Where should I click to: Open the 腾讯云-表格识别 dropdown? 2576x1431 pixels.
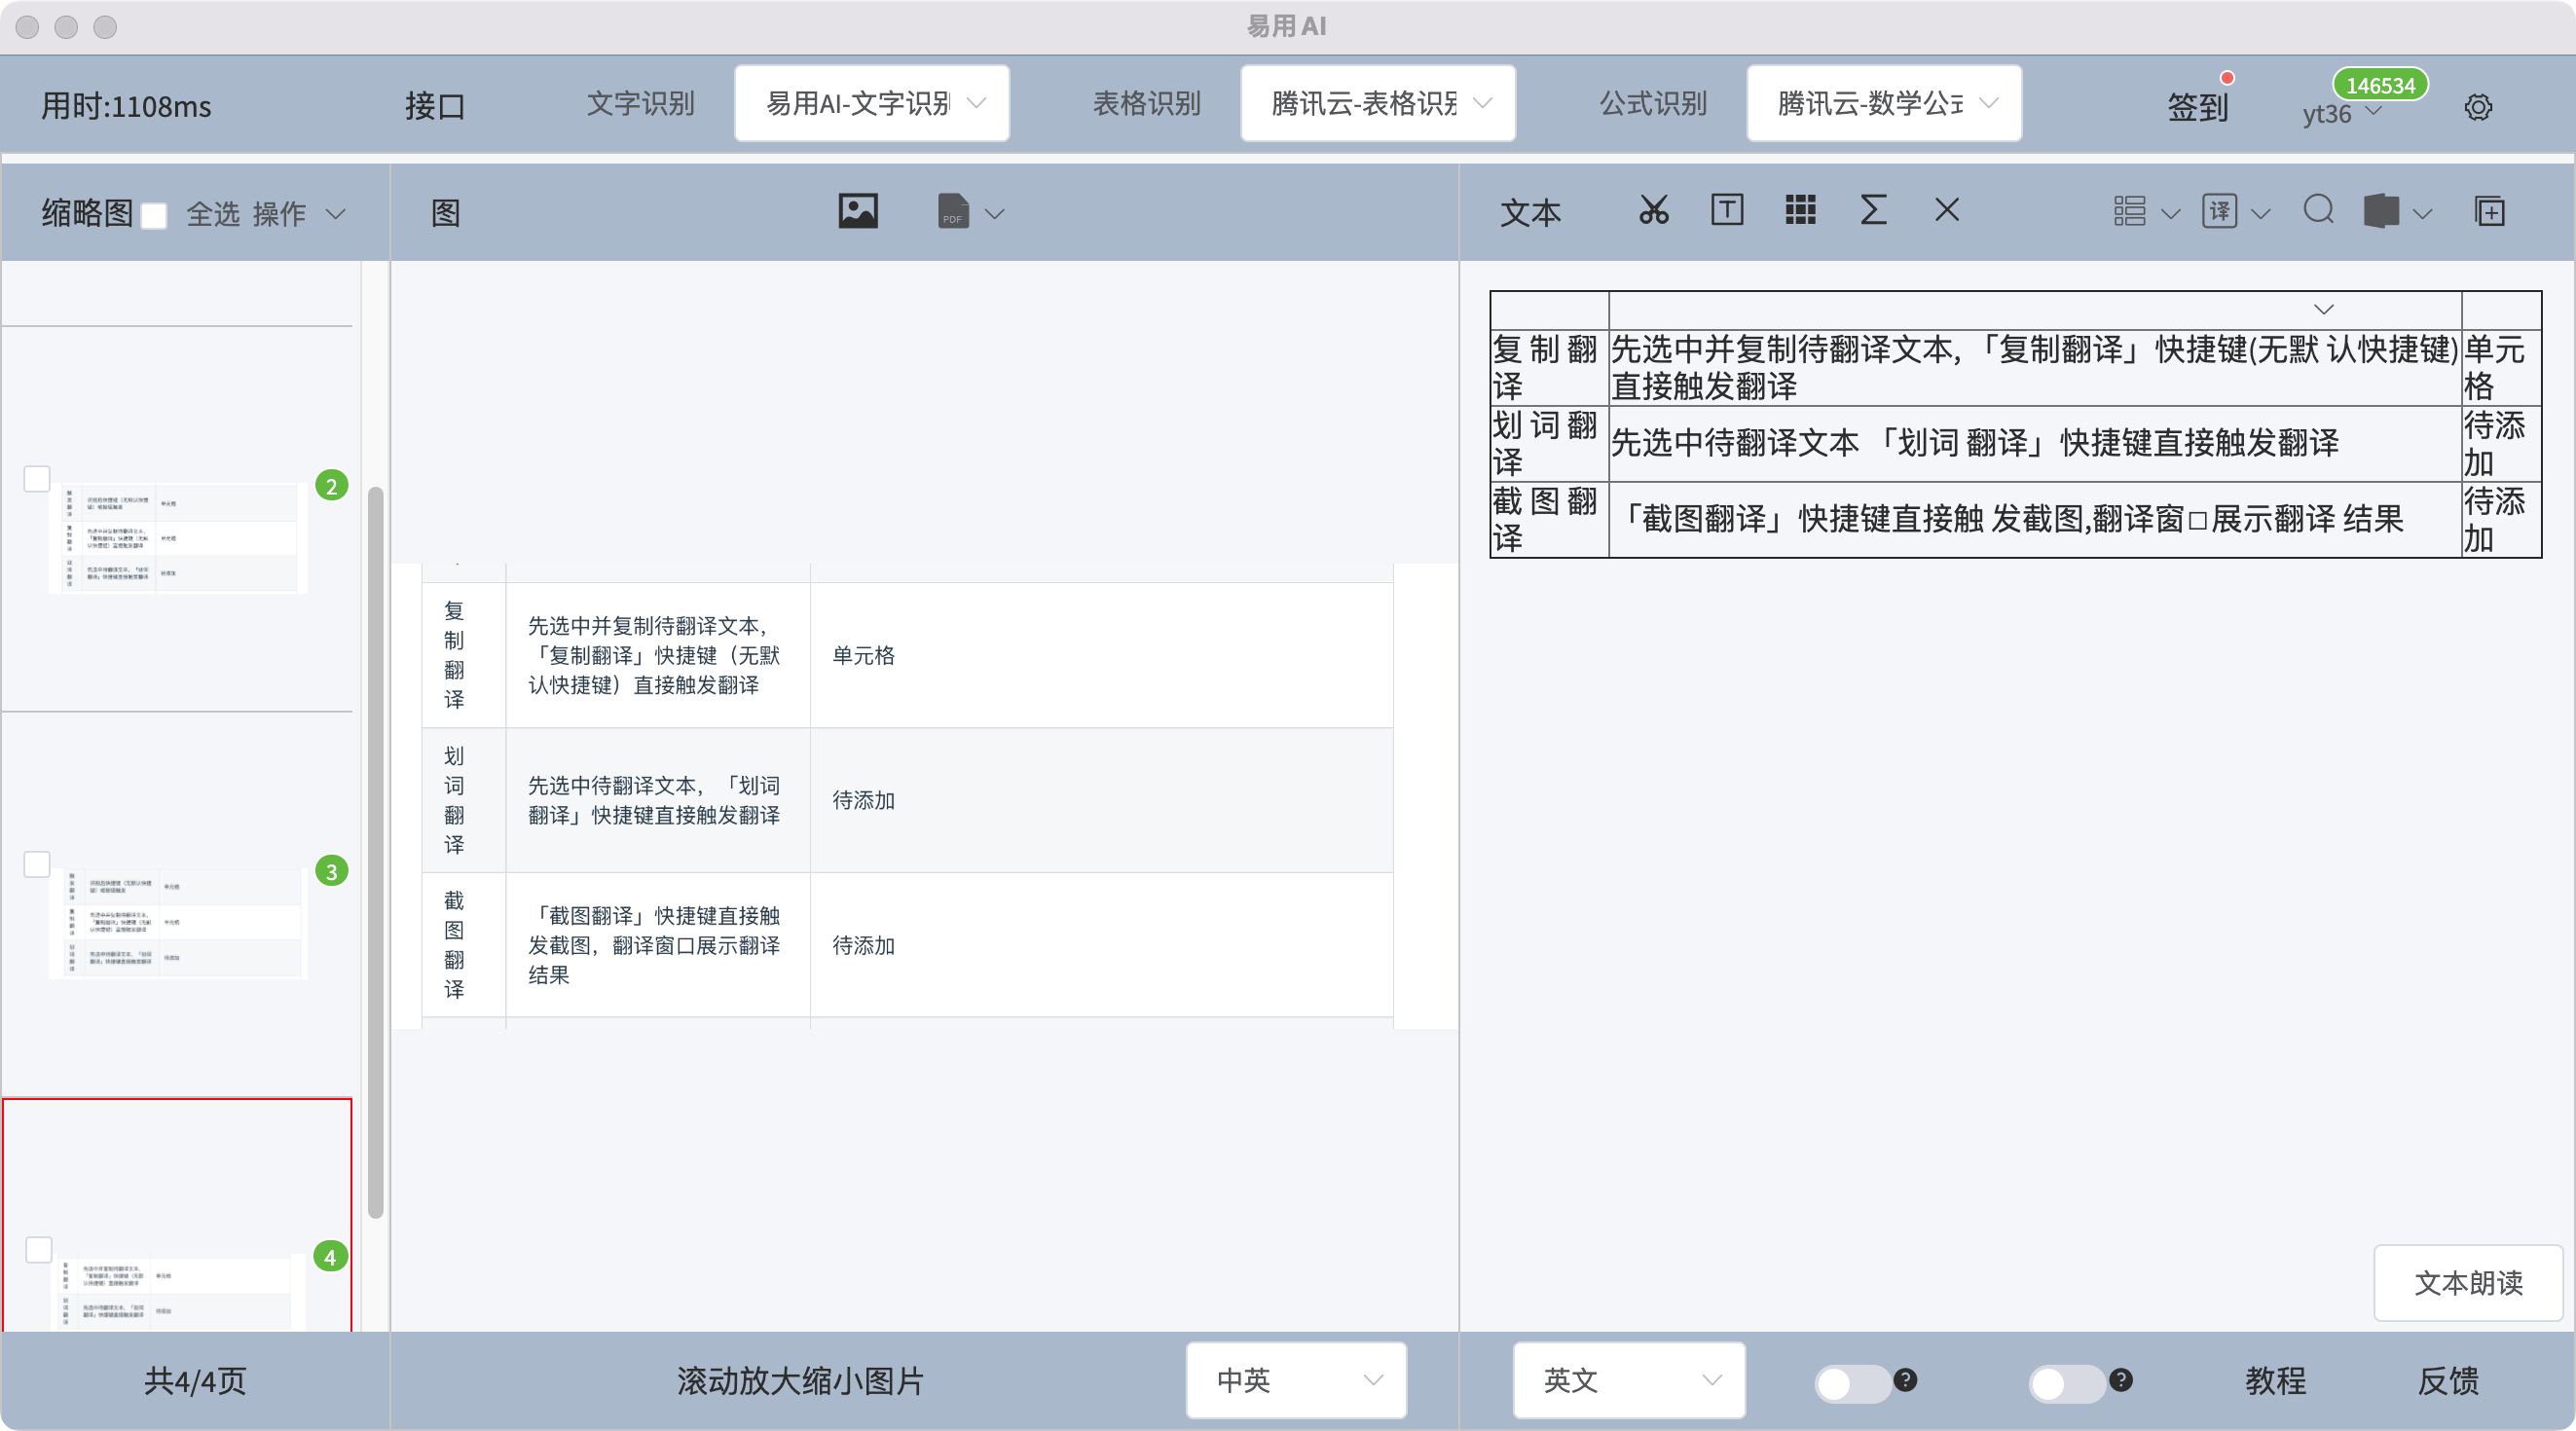tap(1378, 103)
